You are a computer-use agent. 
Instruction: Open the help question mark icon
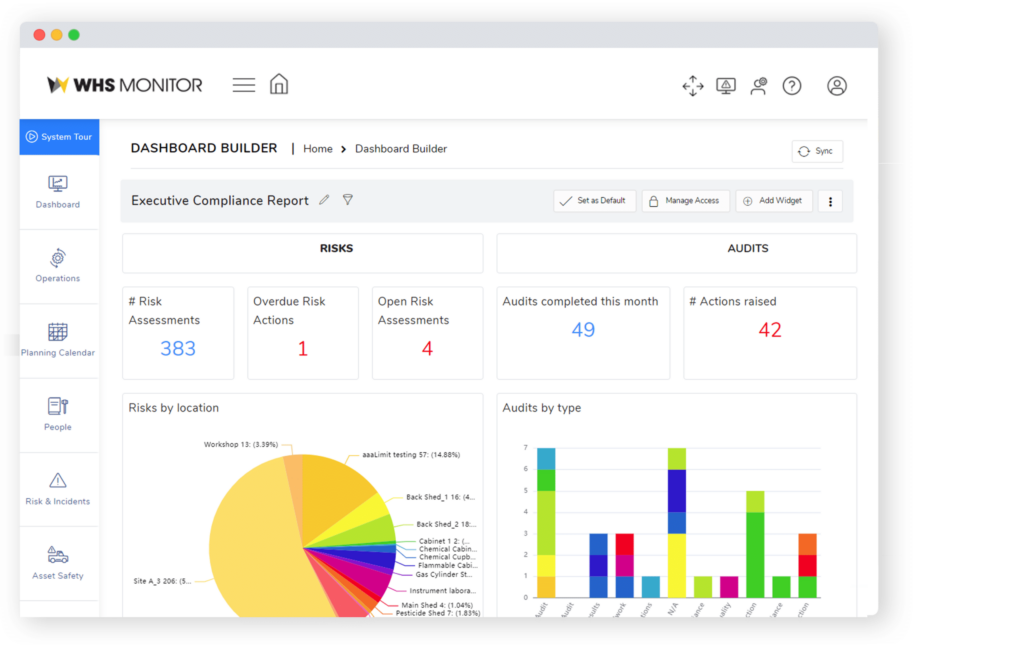click(x=792, y=86)
